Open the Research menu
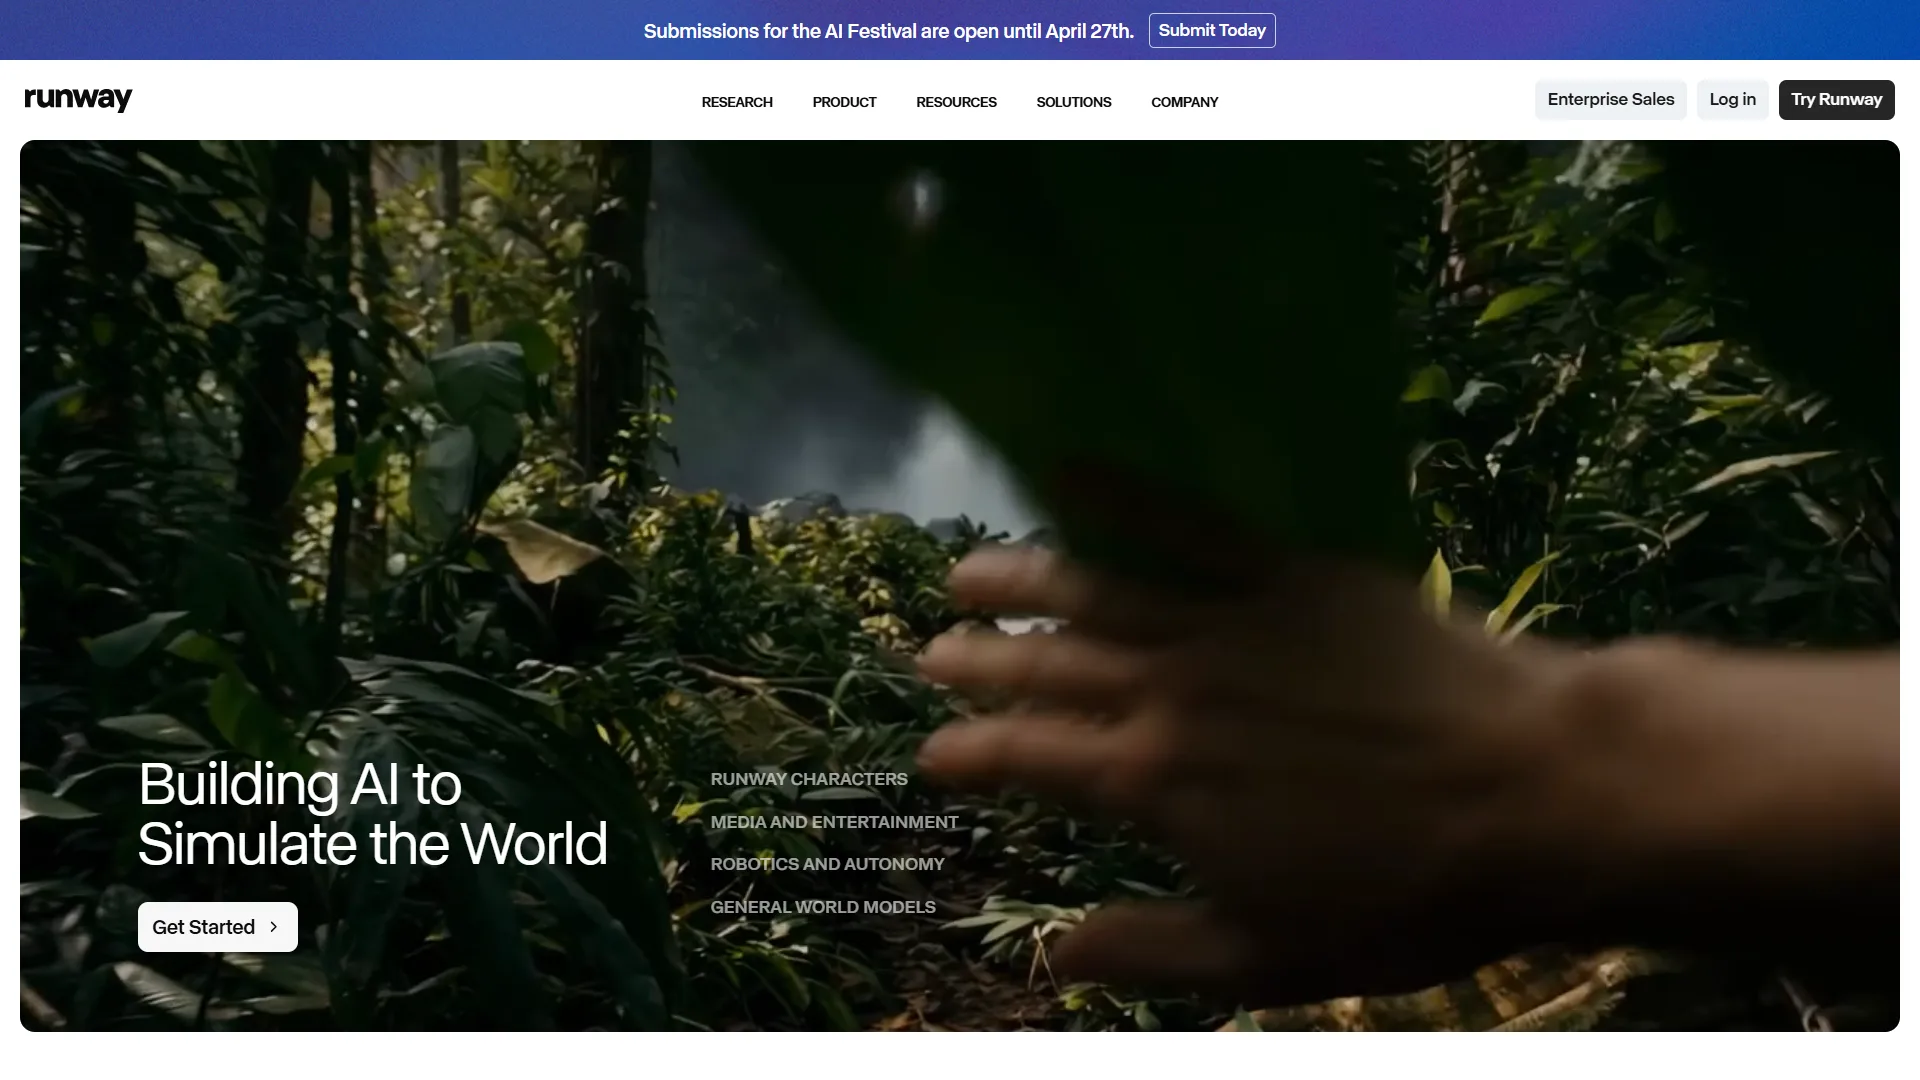This screenshot has width=1920, height=1080. (x=737, y=102)
